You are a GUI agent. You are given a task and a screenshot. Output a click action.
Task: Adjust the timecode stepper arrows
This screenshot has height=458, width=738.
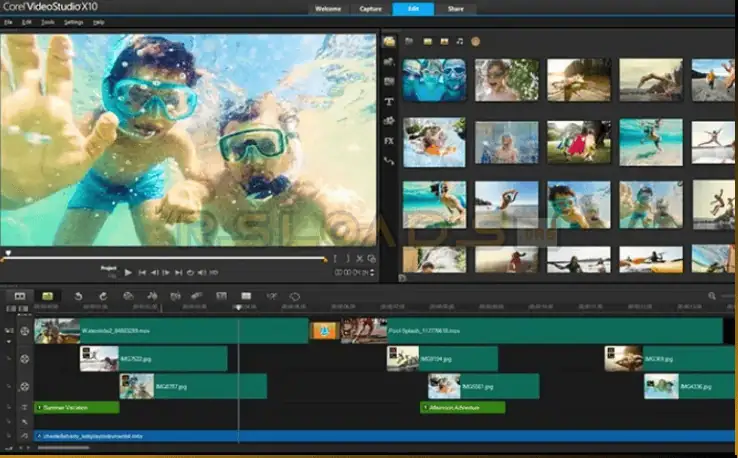click(372, 273)
